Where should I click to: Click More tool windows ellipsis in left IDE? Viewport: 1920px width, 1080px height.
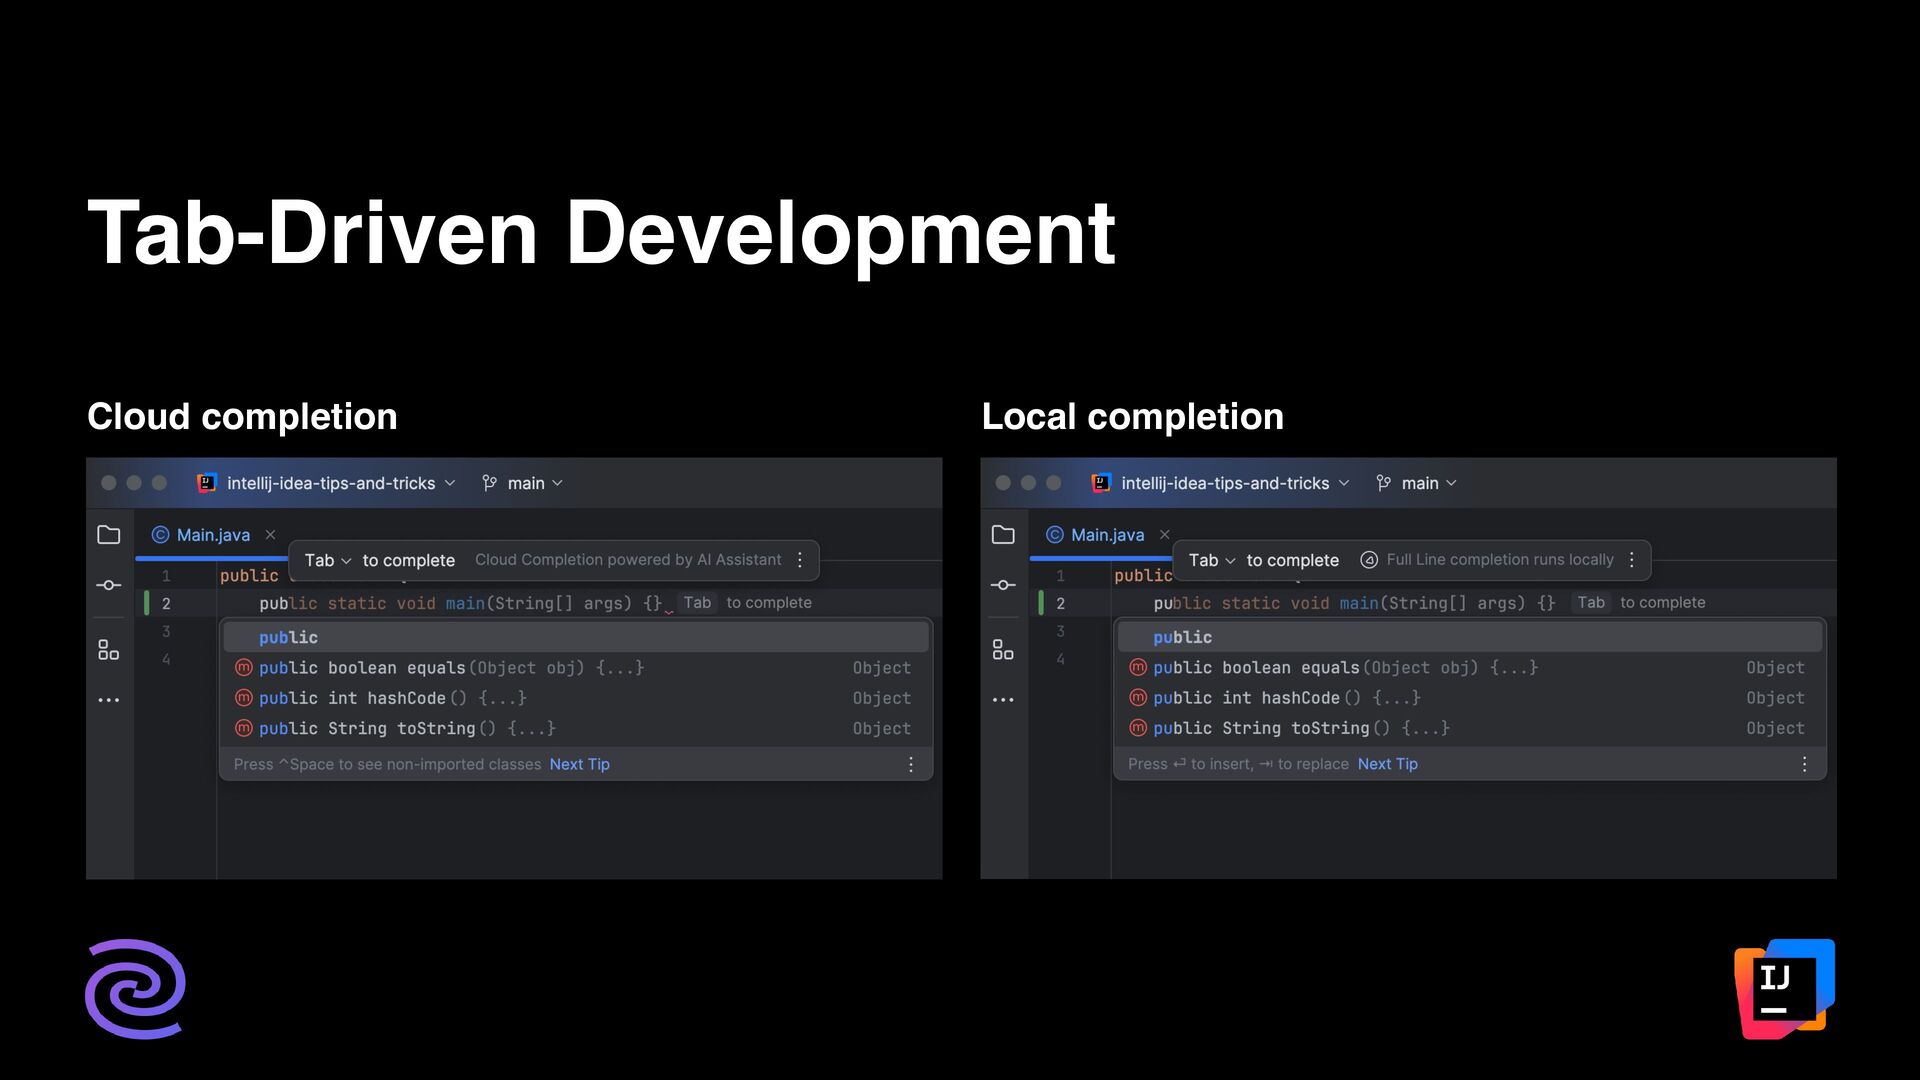click(x=109, y=700)
